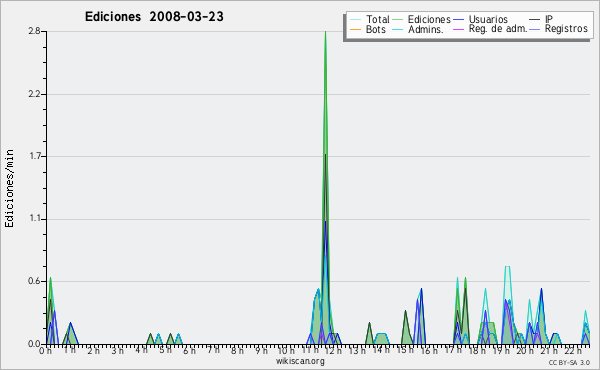600x370 pixels.
Task: Click the CC BY-SA 3.0 license text
Action: 569,362
